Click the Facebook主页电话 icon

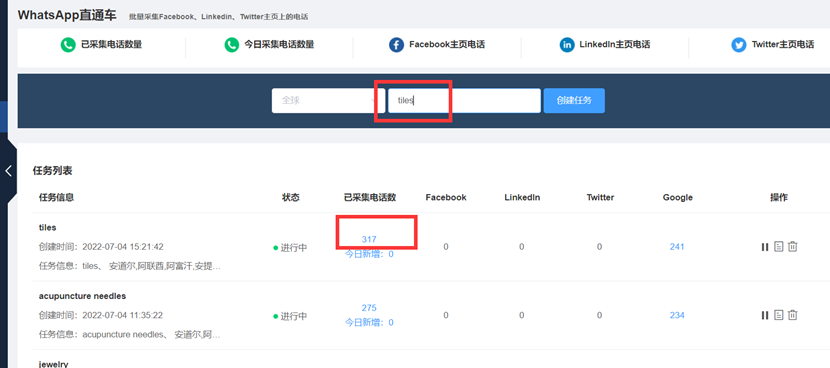[x=396, y=45]
